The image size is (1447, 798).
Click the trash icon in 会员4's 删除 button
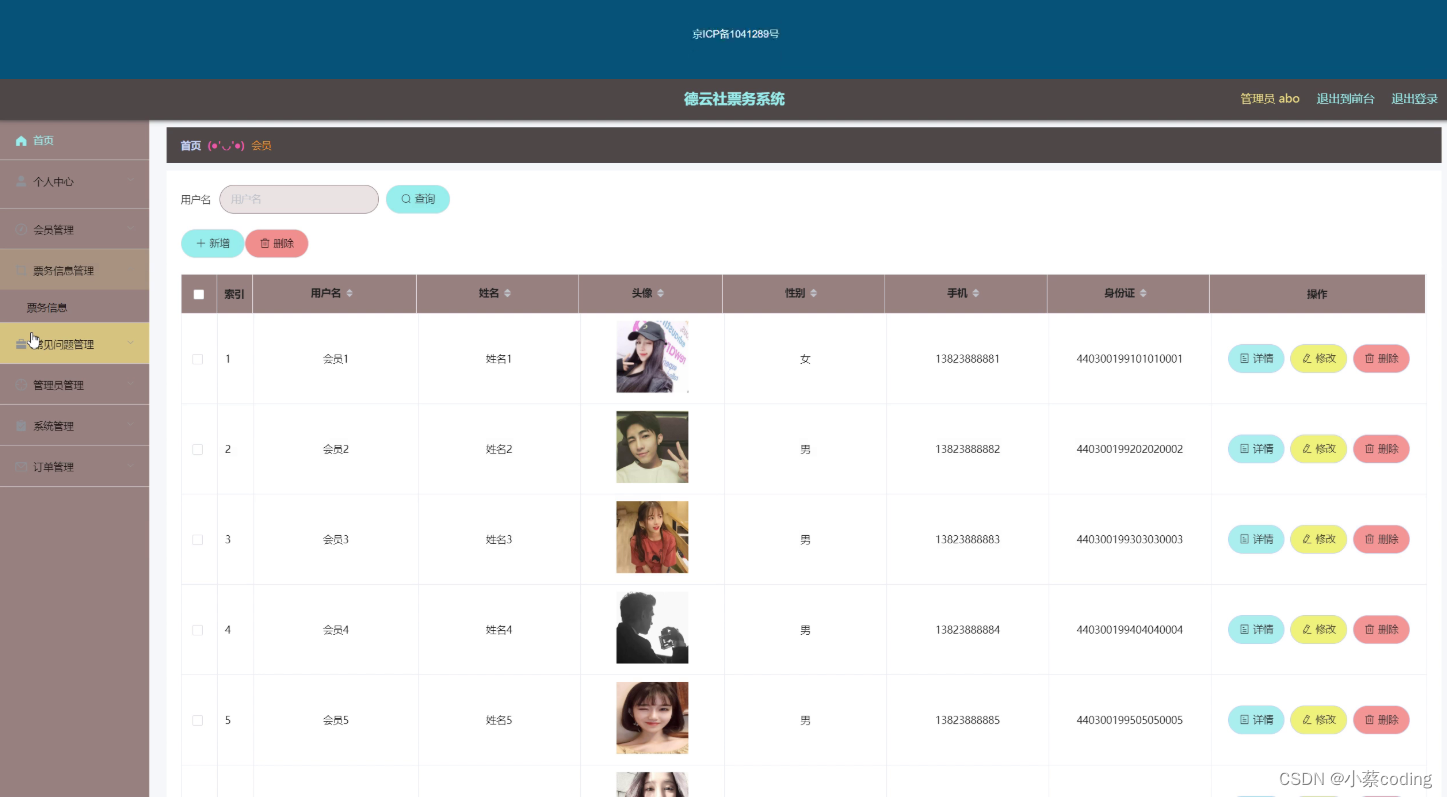tap(1370, 629)
